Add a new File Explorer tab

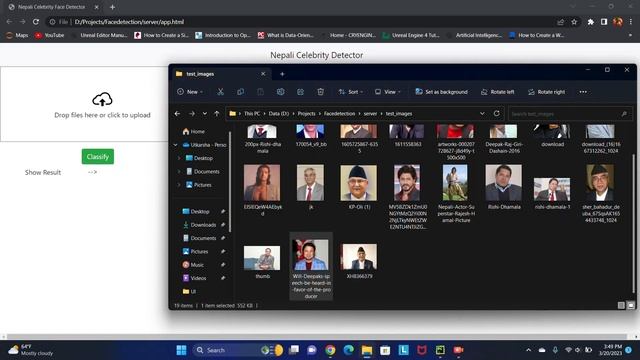(x=282, y=74)
